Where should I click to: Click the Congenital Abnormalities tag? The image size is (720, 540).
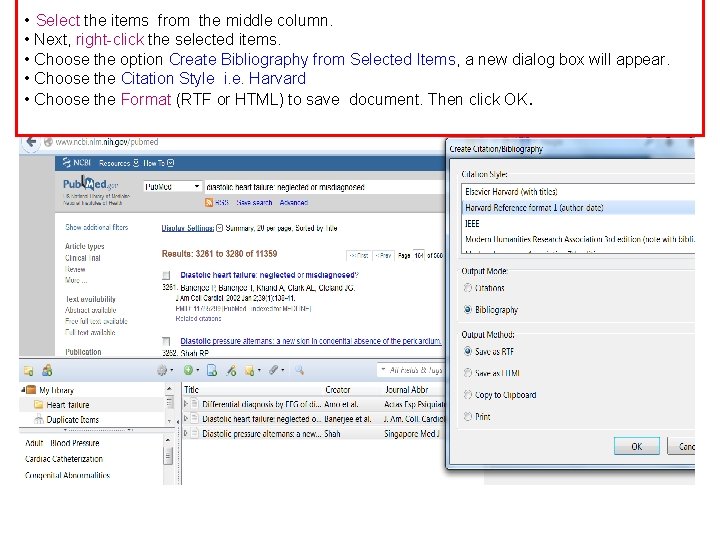pos(68,475)
